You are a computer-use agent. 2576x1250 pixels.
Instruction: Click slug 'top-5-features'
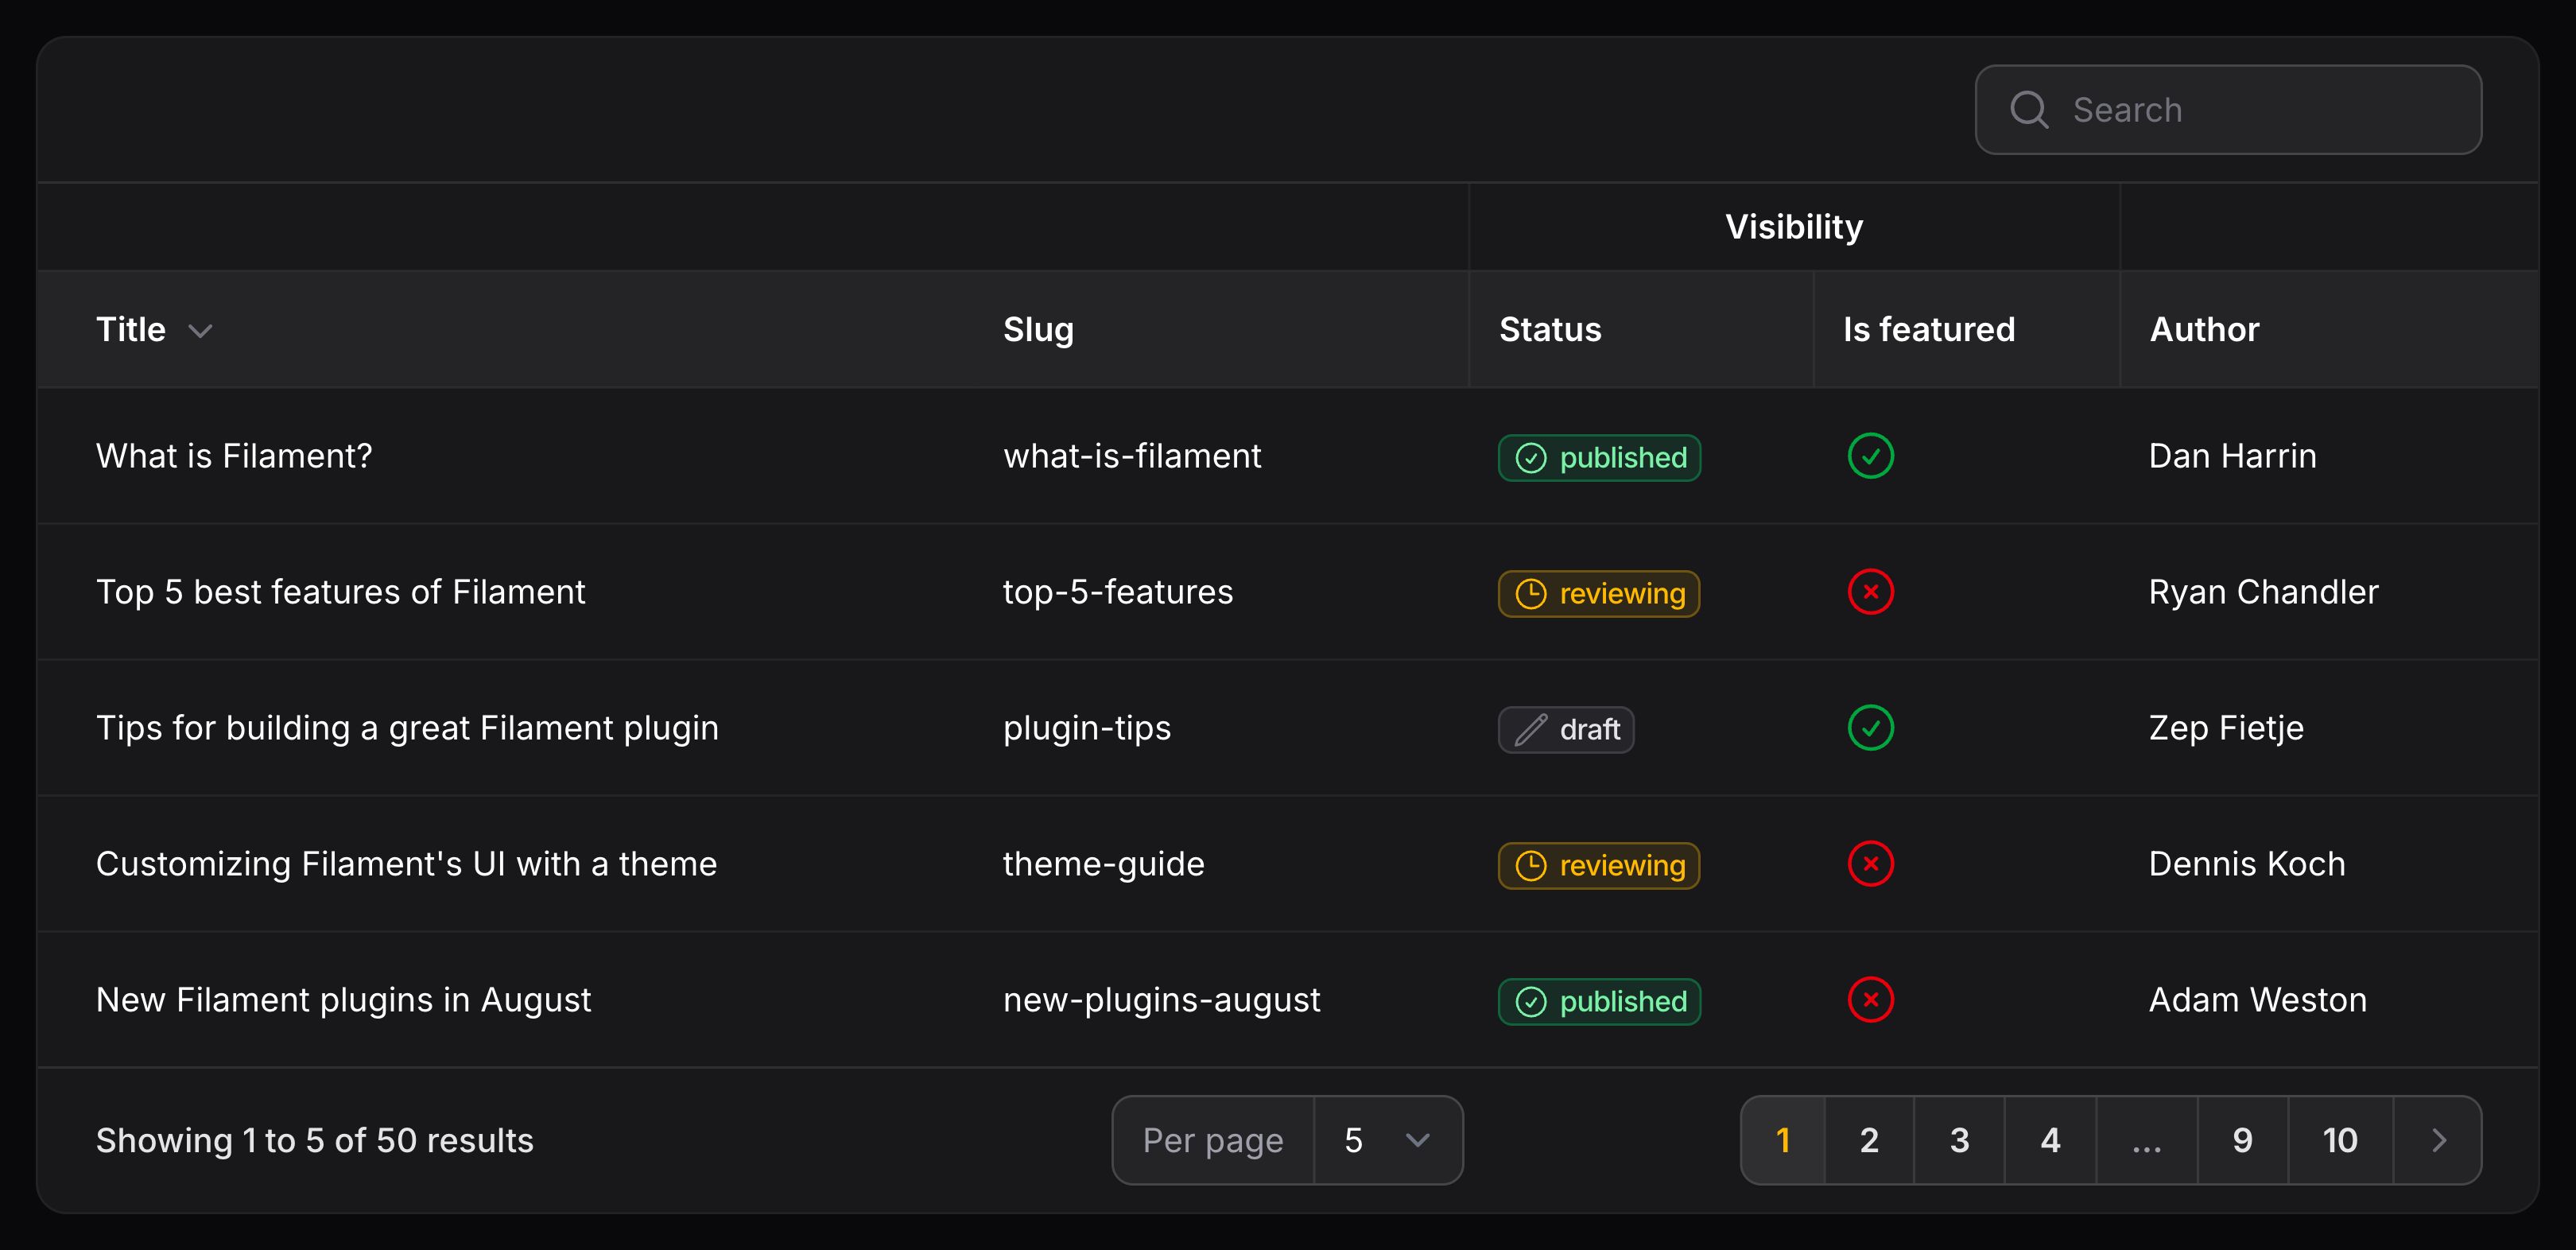(x=1118, y=592)
